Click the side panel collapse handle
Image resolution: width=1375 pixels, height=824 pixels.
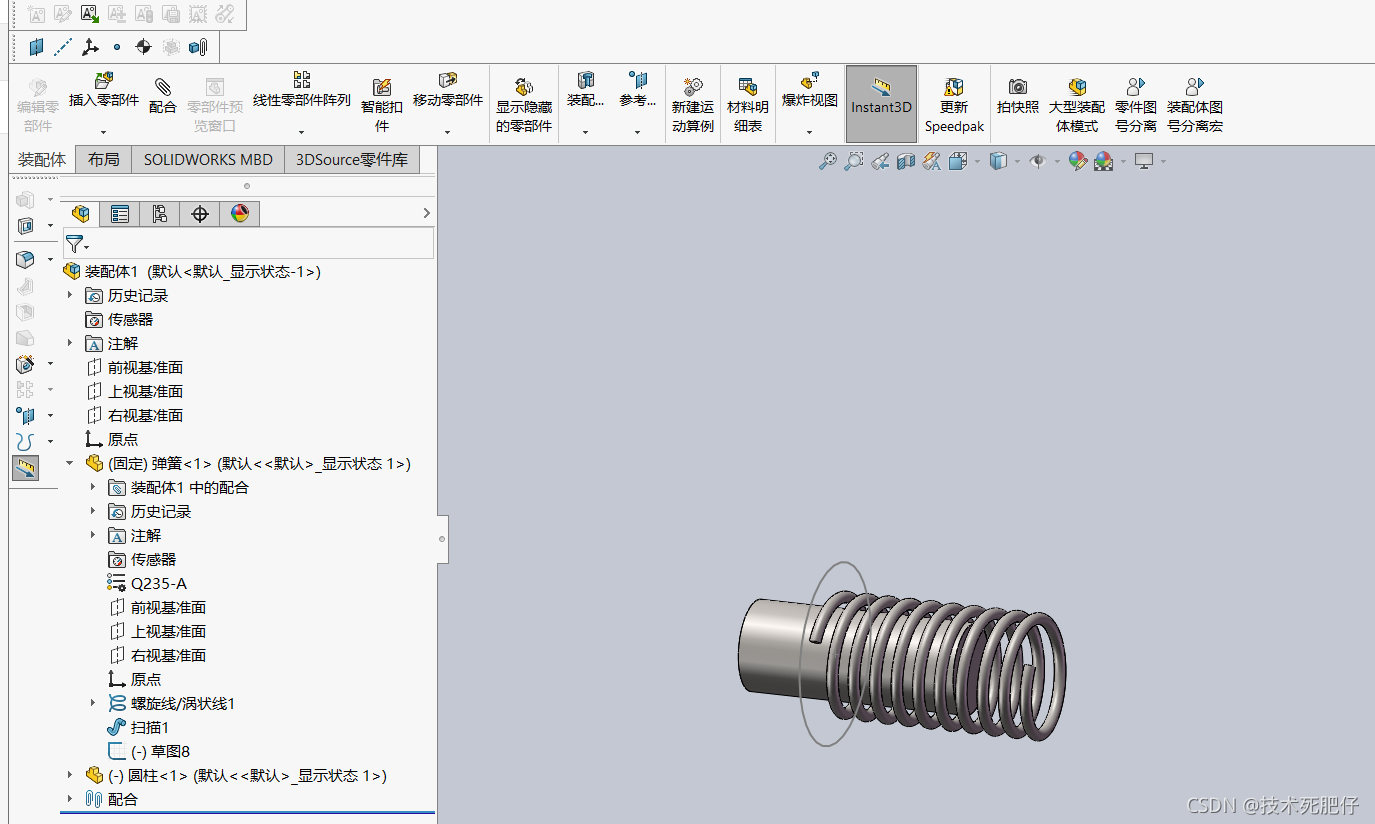442,539
